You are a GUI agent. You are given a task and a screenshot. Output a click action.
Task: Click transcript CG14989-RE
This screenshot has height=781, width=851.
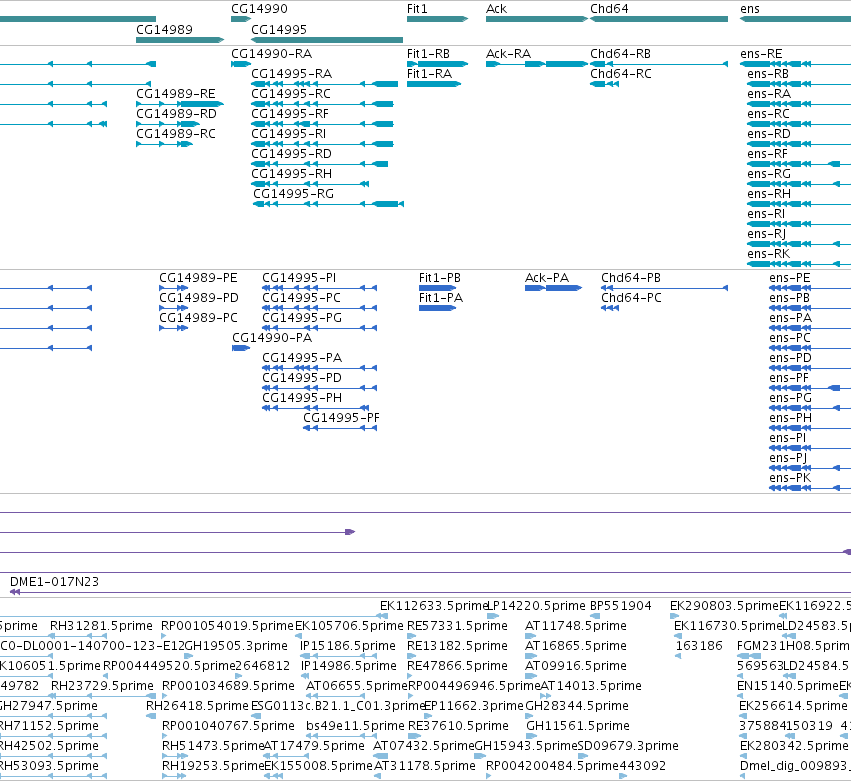click(x=180, y=104)
